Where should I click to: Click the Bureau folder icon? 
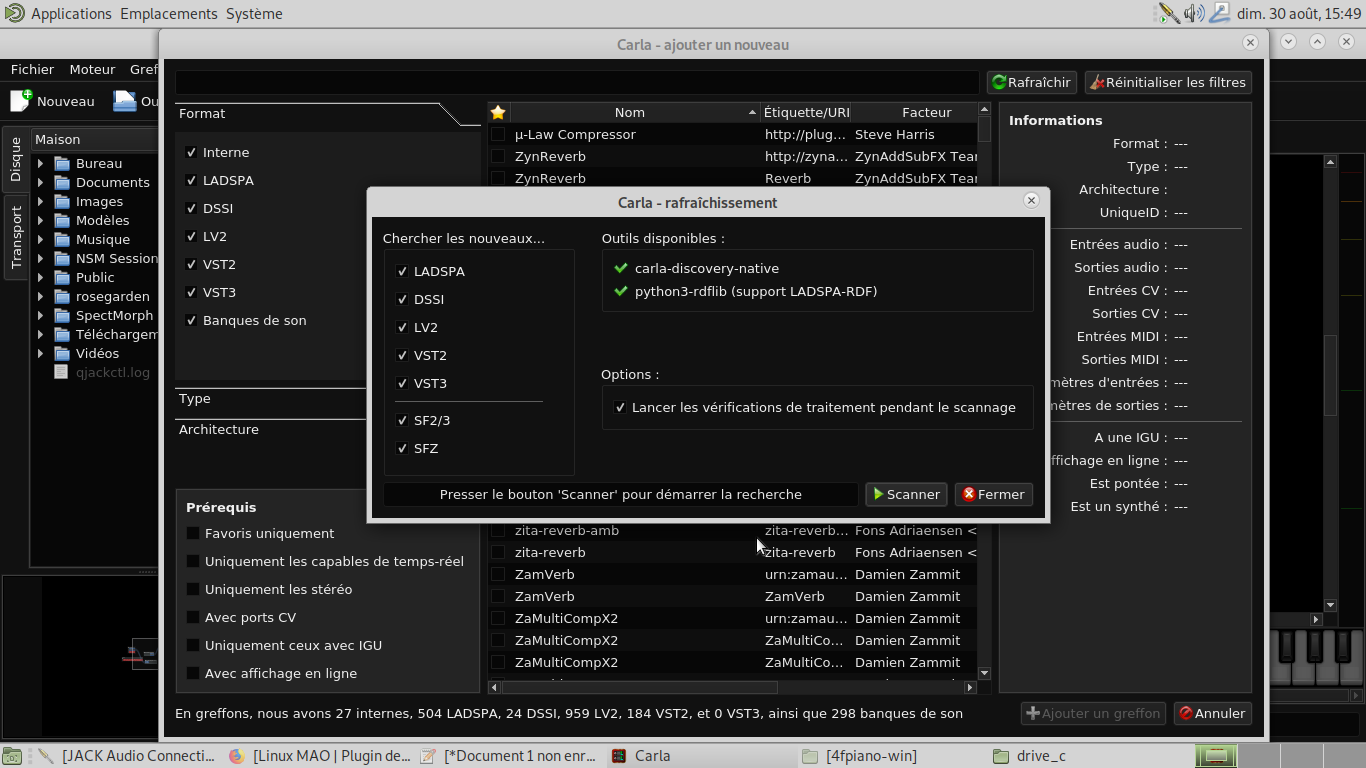62,163
